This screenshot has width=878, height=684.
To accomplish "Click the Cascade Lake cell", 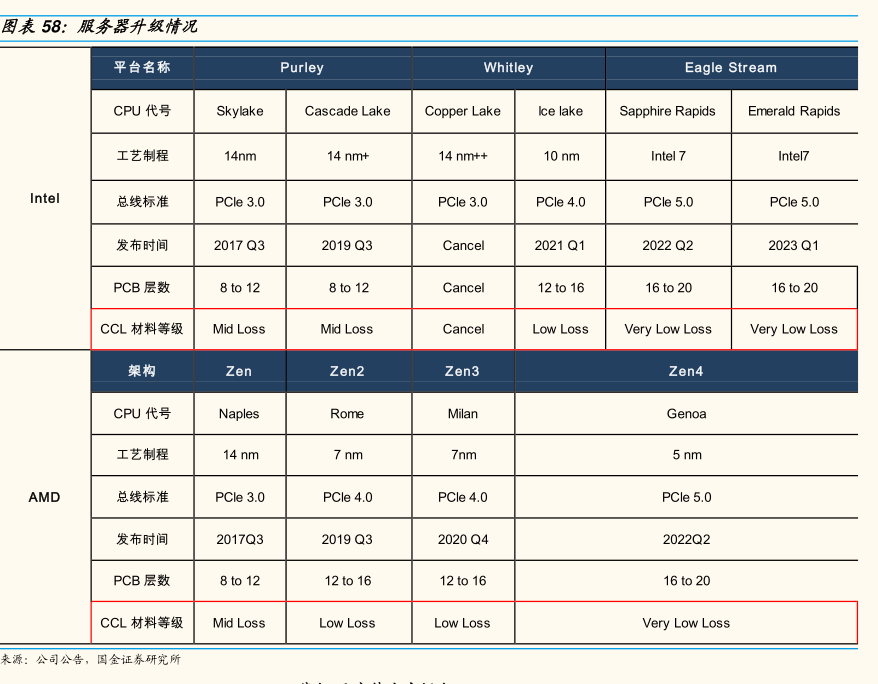I will (347, 111).
